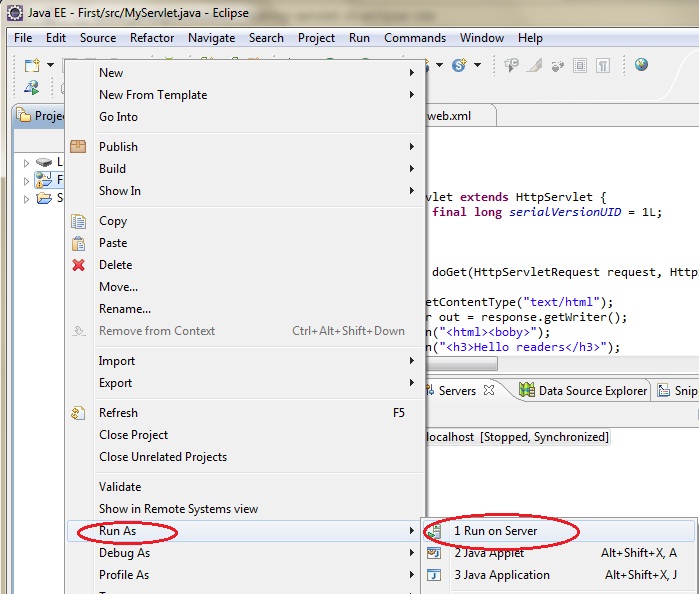The image size is (699, 594).
Task: Select localhost Stopped Synchronized server entry
Action: (x=517, y=437)
